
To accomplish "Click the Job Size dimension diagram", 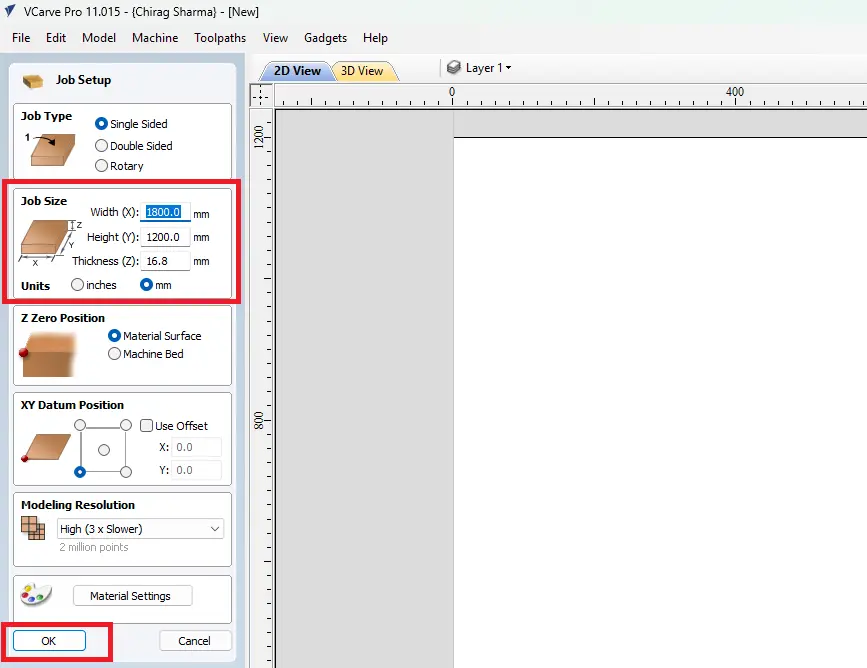I will click(x=49, y=243).
